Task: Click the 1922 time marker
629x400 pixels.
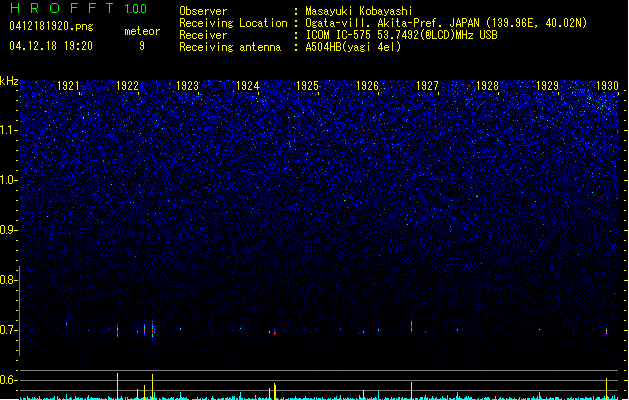Action: coord(127,86)
